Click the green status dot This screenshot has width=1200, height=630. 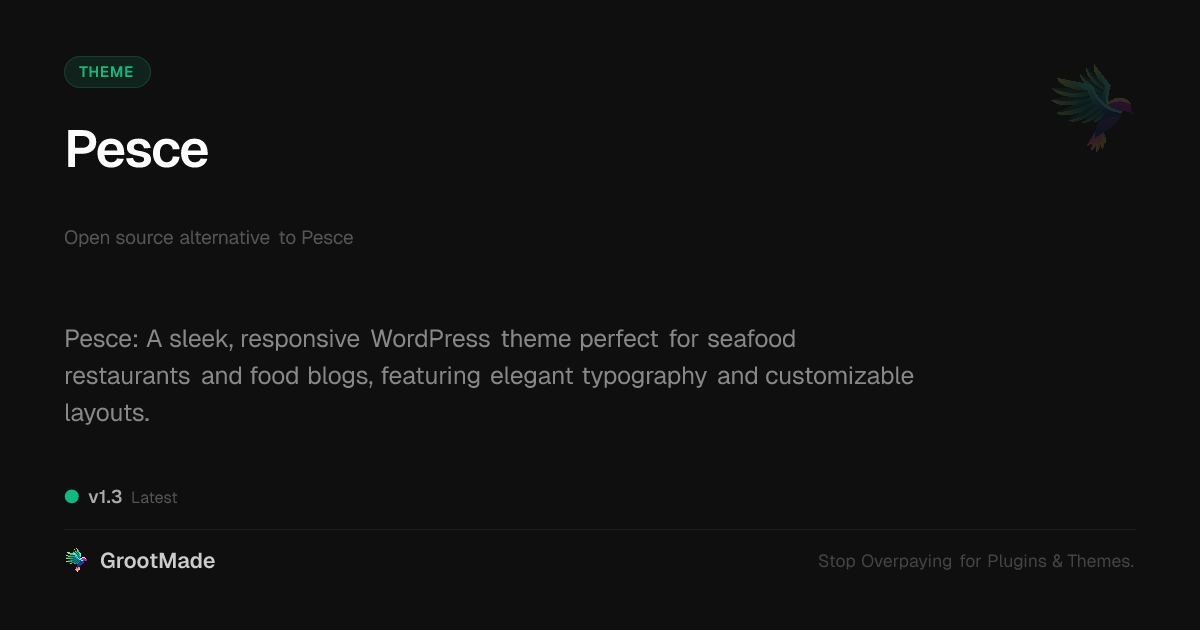[x=72, y=496]
